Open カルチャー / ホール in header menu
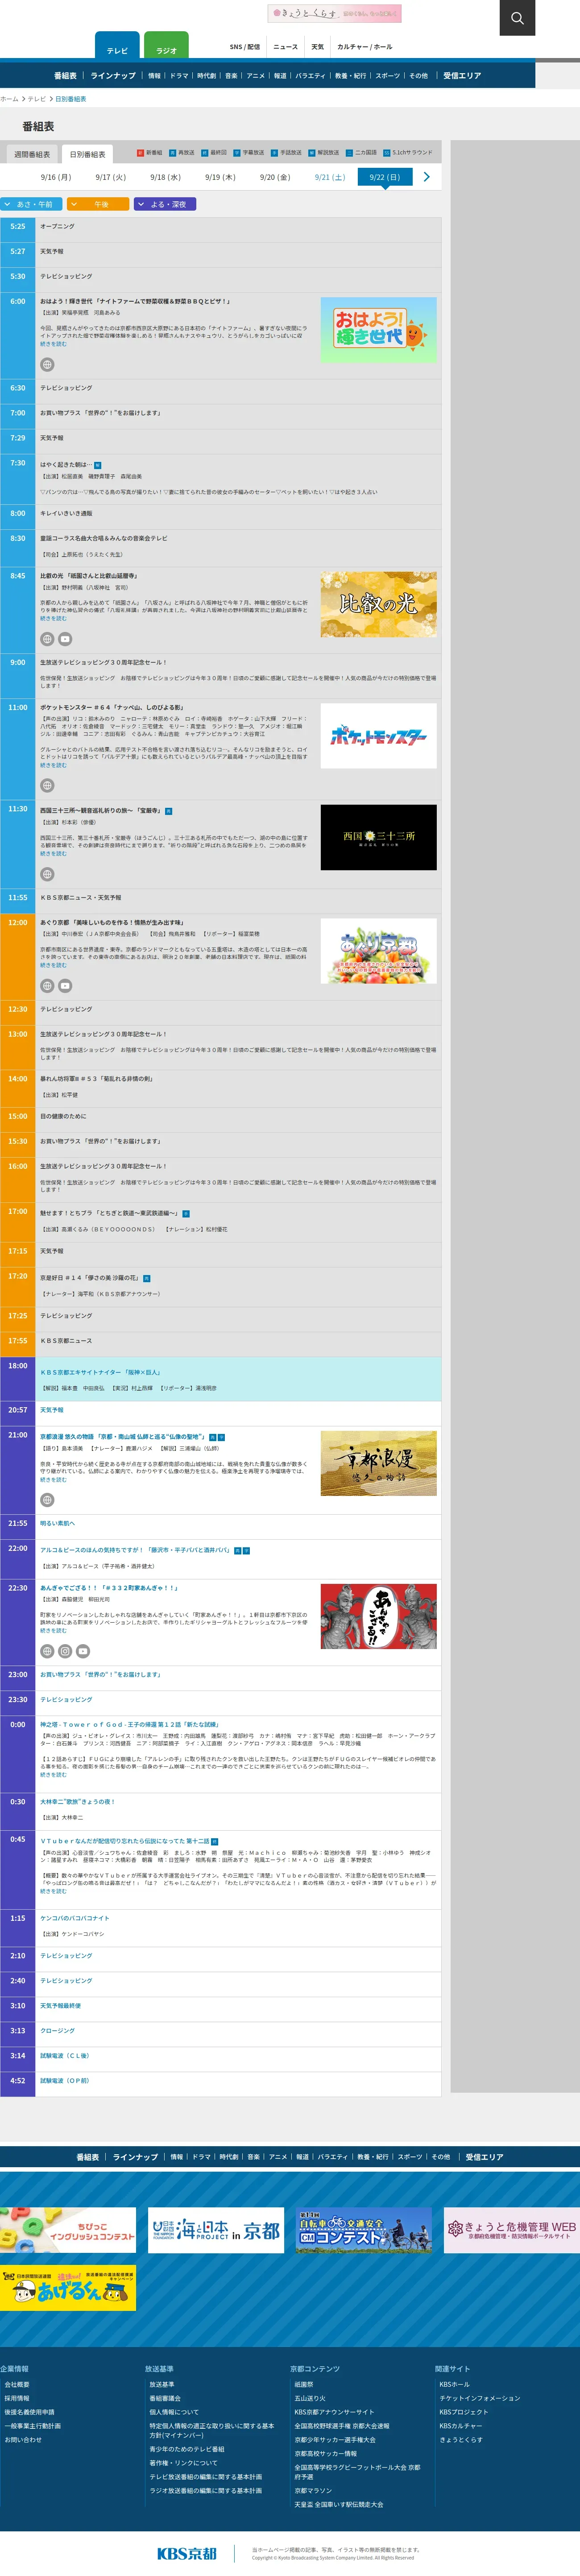This screenshot has height=2576, width=580. coord(364,47)
